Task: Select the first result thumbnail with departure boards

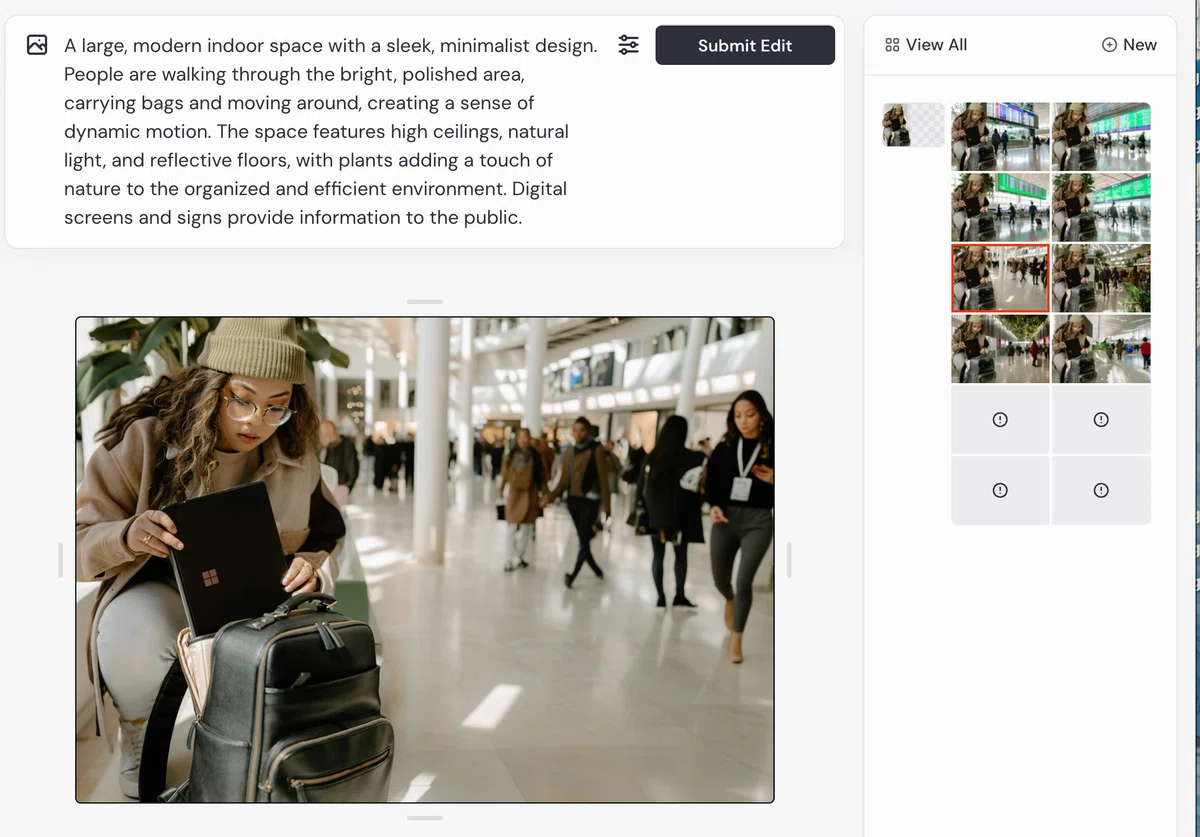Action: point(1000,136)
